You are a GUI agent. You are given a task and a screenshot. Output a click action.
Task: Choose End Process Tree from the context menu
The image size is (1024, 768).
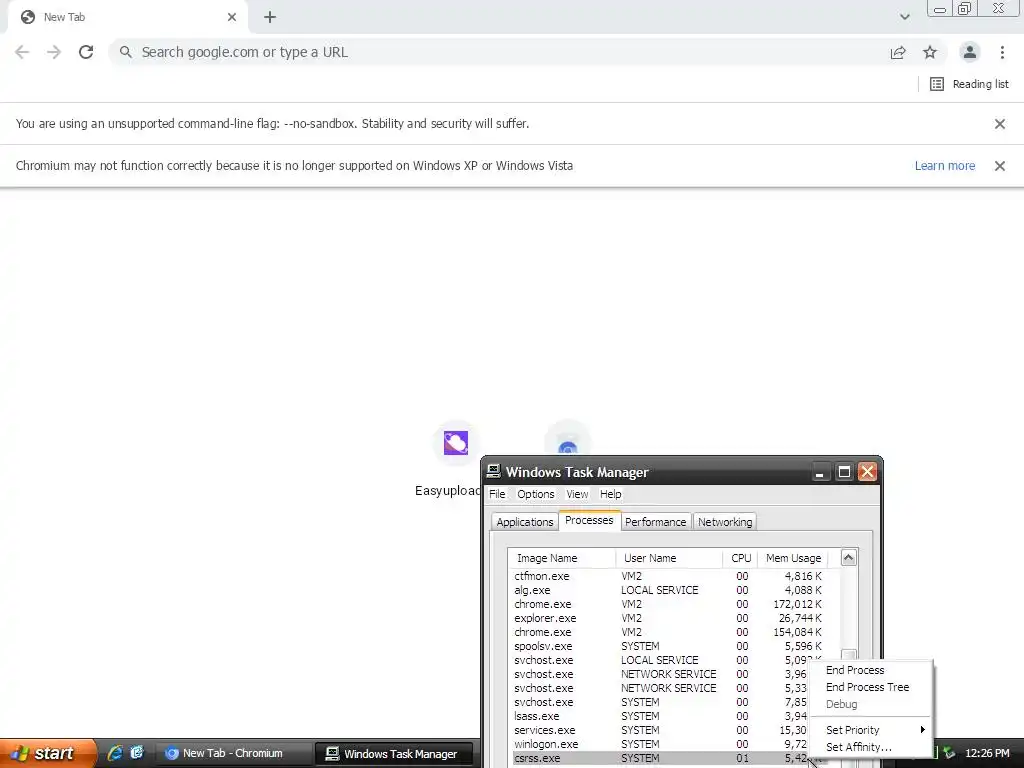point(867,687)
